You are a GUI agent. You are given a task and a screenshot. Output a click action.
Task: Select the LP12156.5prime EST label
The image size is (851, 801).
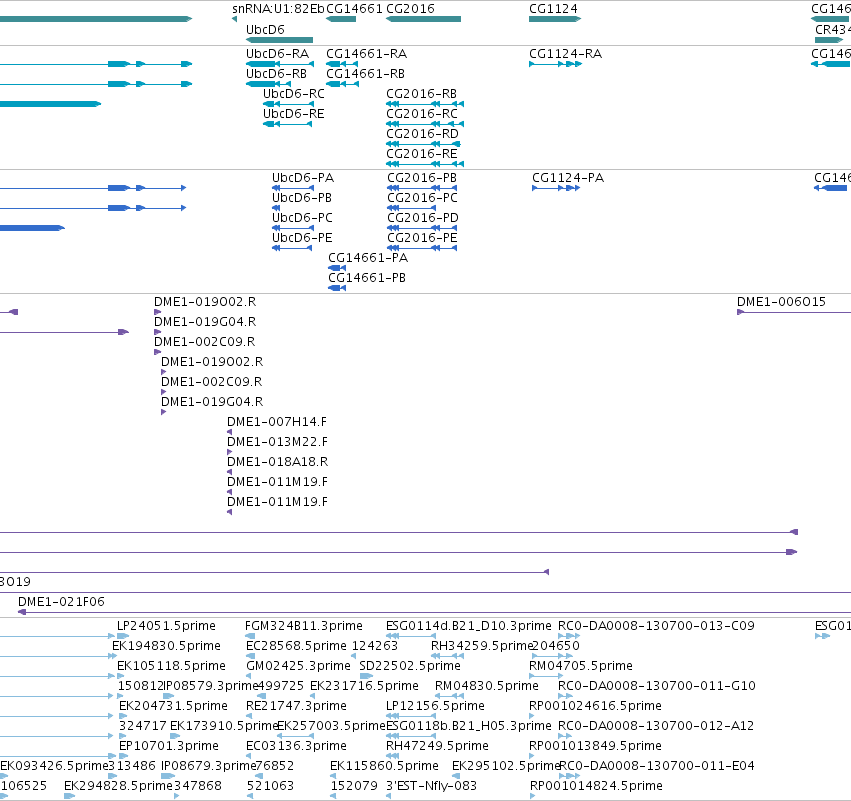(x=435, y=706)
